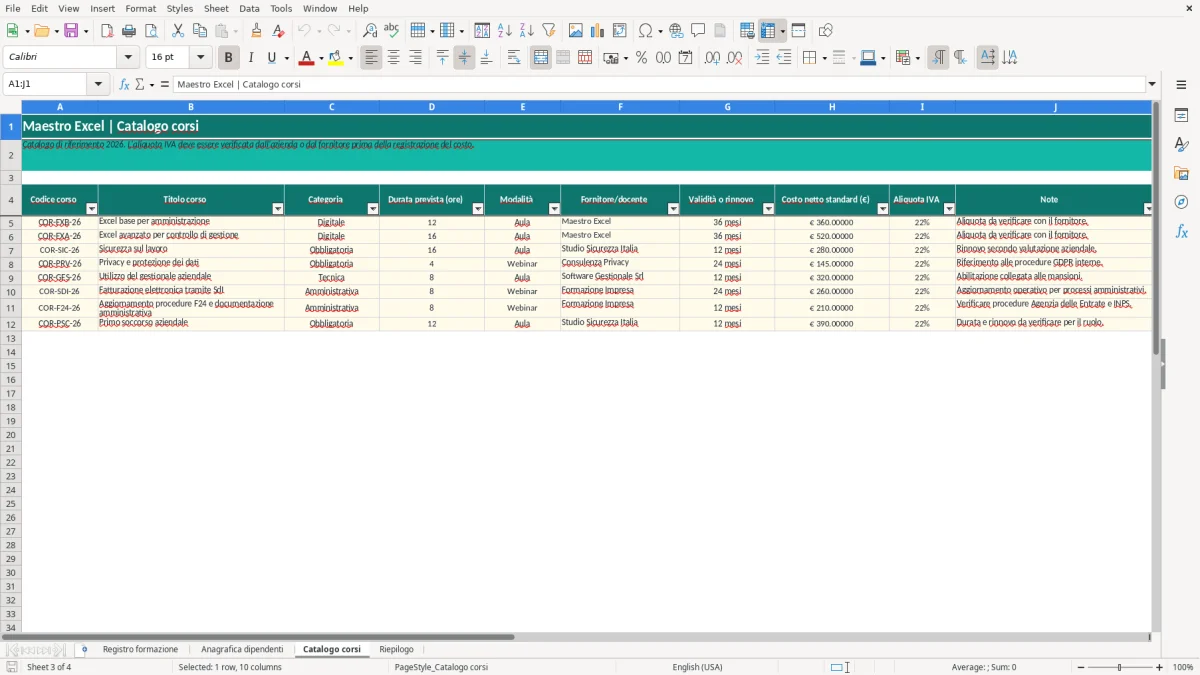This screenshot has height=675, width=1200.
Task: Toggle Align Left
Action: (x=372, y=58)
